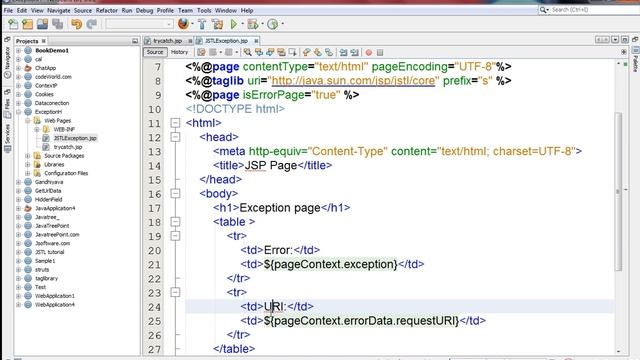Click the New Project toolbar icon
The image size is (640, 360).
pos(27,24)
